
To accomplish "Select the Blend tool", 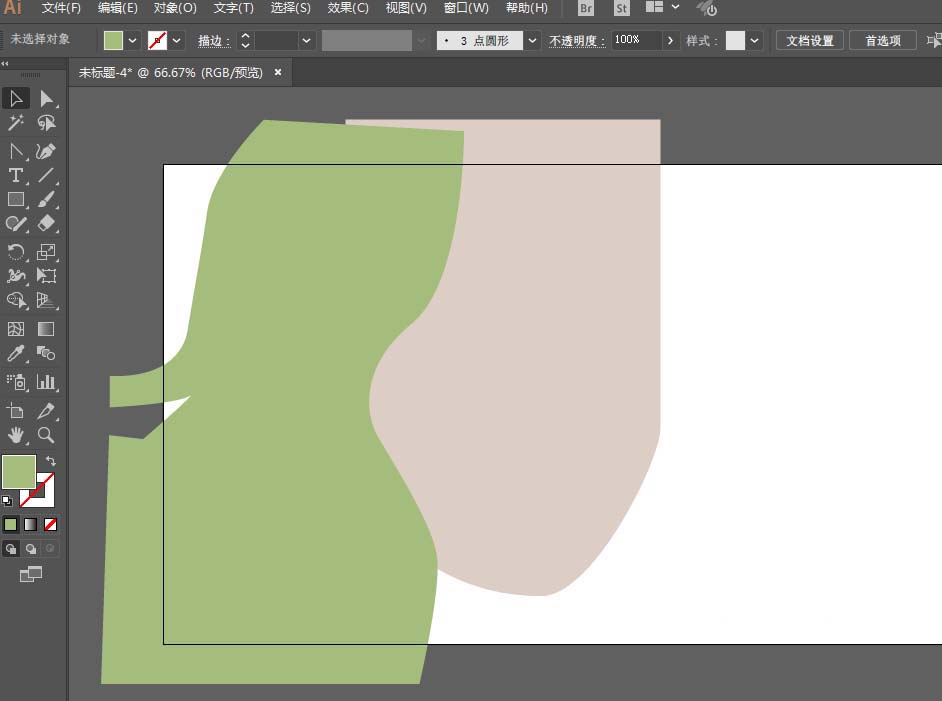I will (46, 353).
